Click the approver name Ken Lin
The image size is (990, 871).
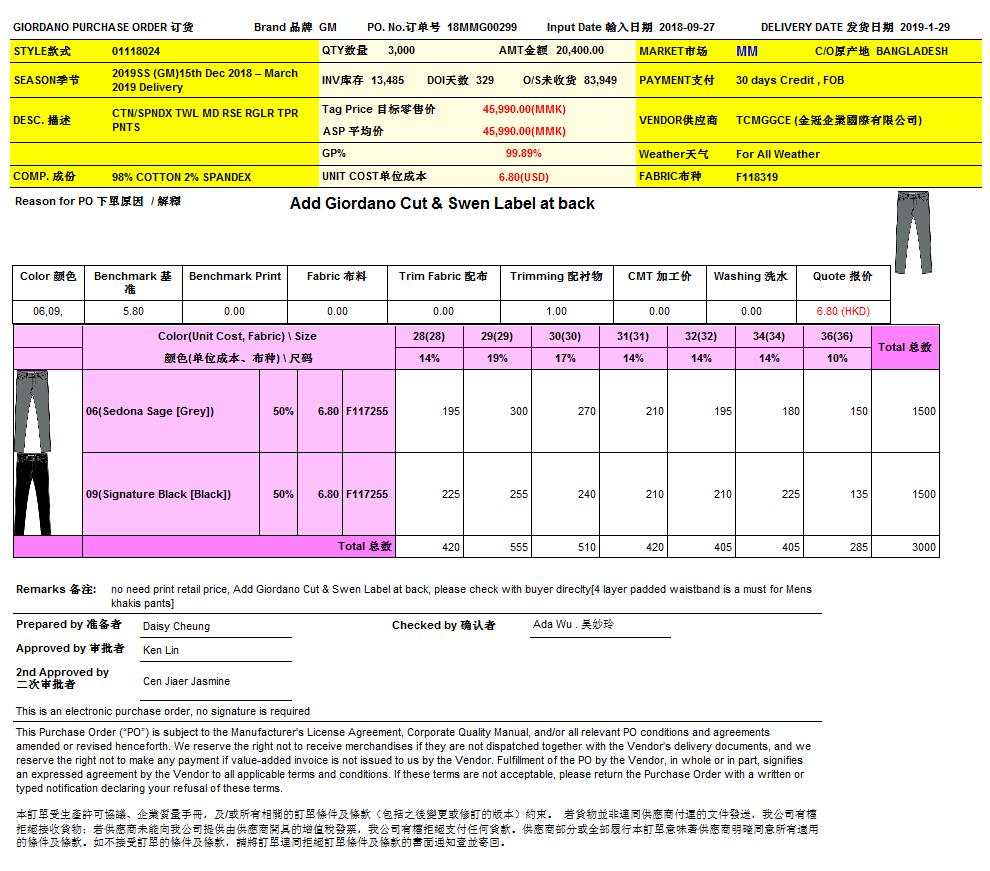pyautogui.click(x=162, y=650)
